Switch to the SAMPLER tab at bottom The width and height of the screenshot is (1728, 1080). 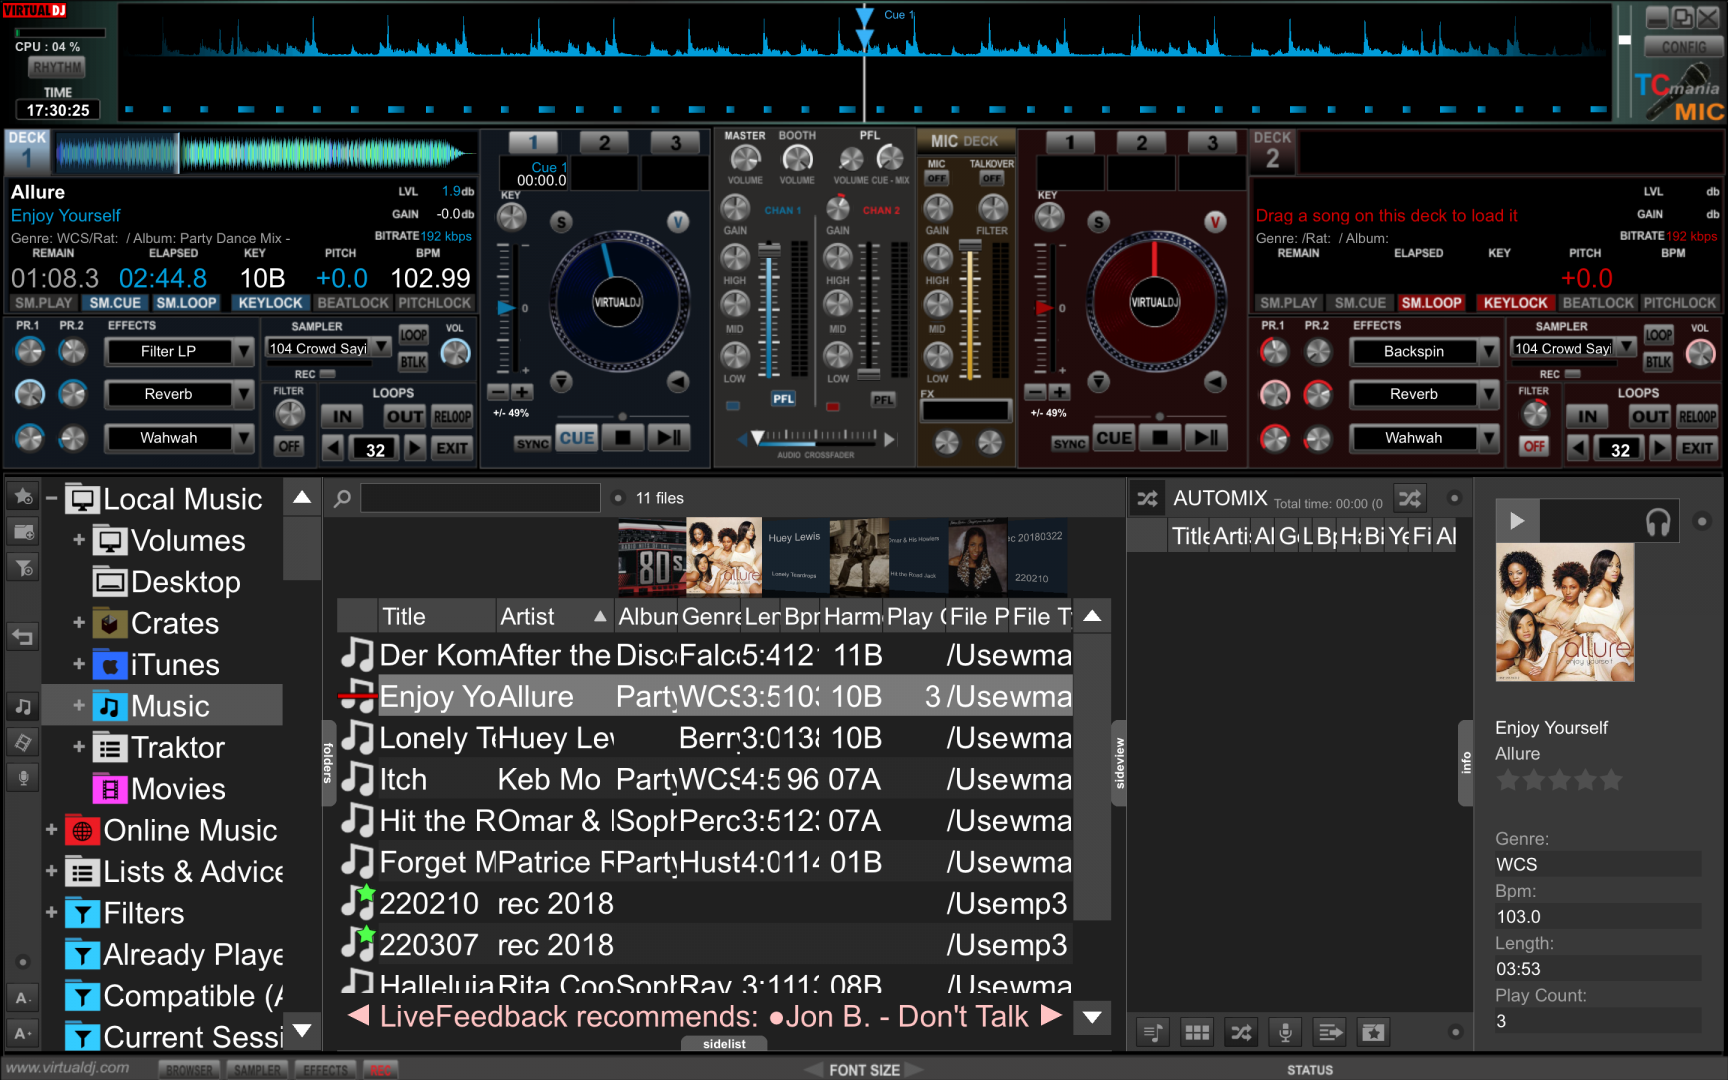(x=258, y=1069)
